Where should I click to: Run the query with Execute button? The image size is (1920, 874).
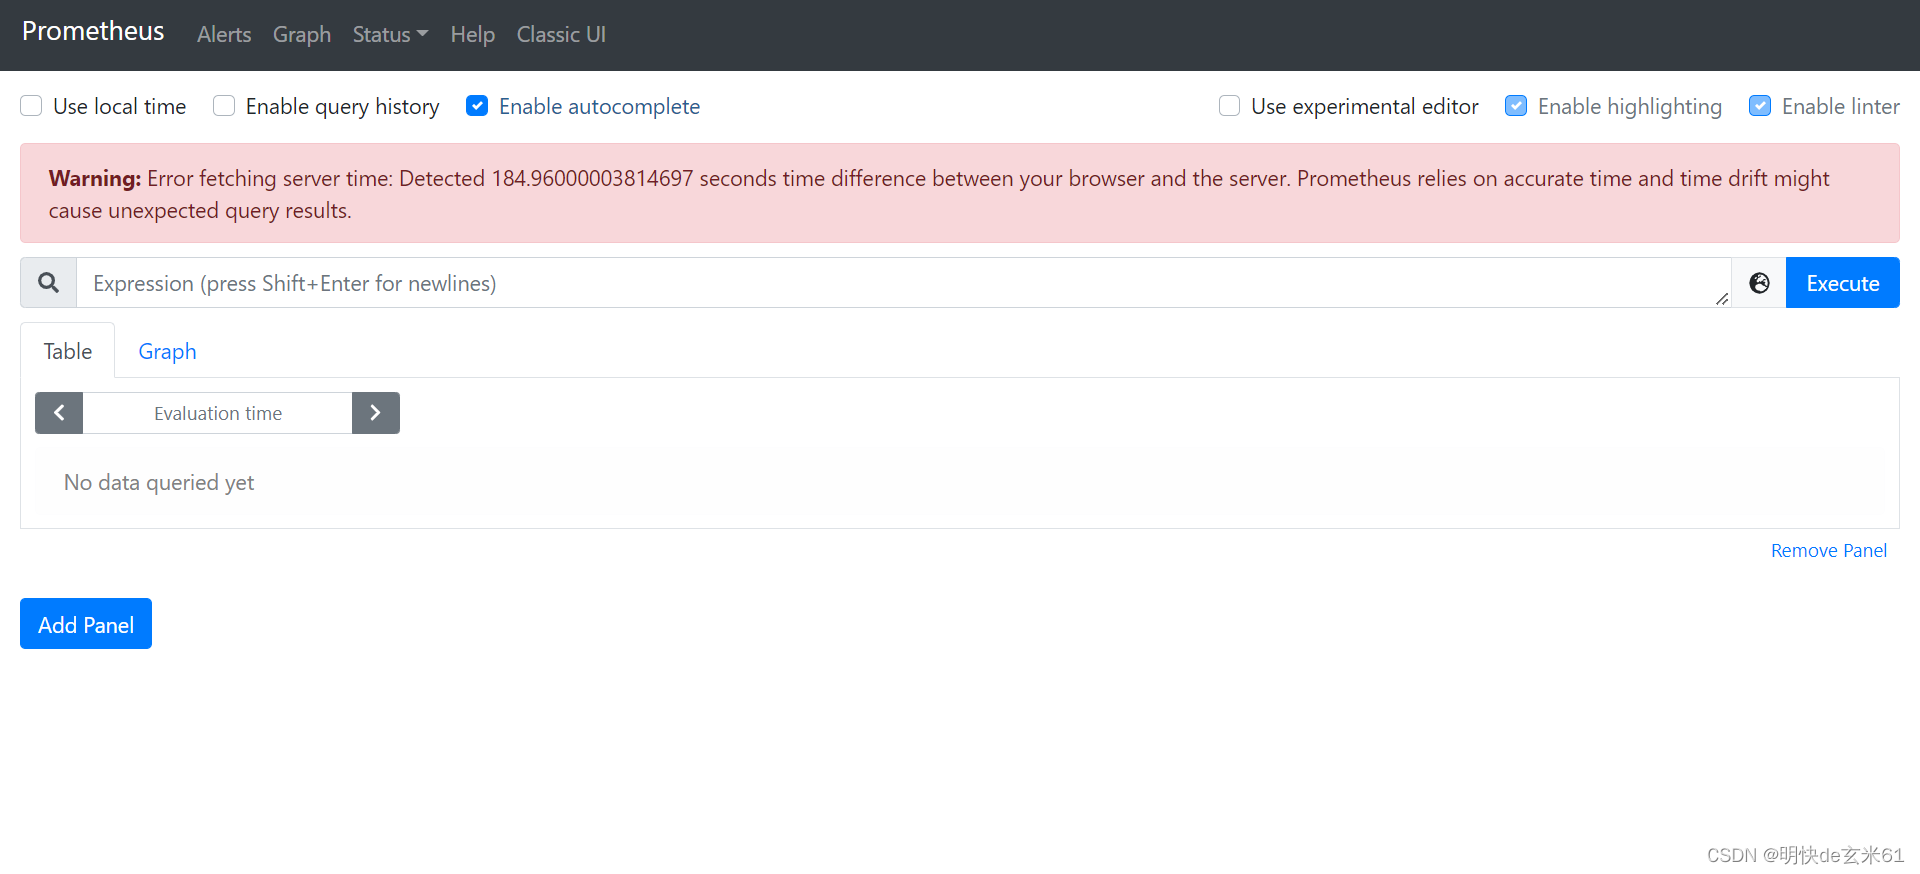[x=1843, y=283]
